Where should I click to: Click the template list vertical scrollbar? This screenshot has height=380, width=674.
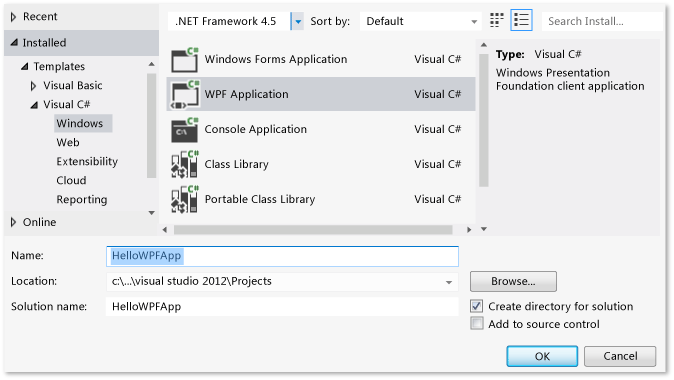(x=484, y=120)
